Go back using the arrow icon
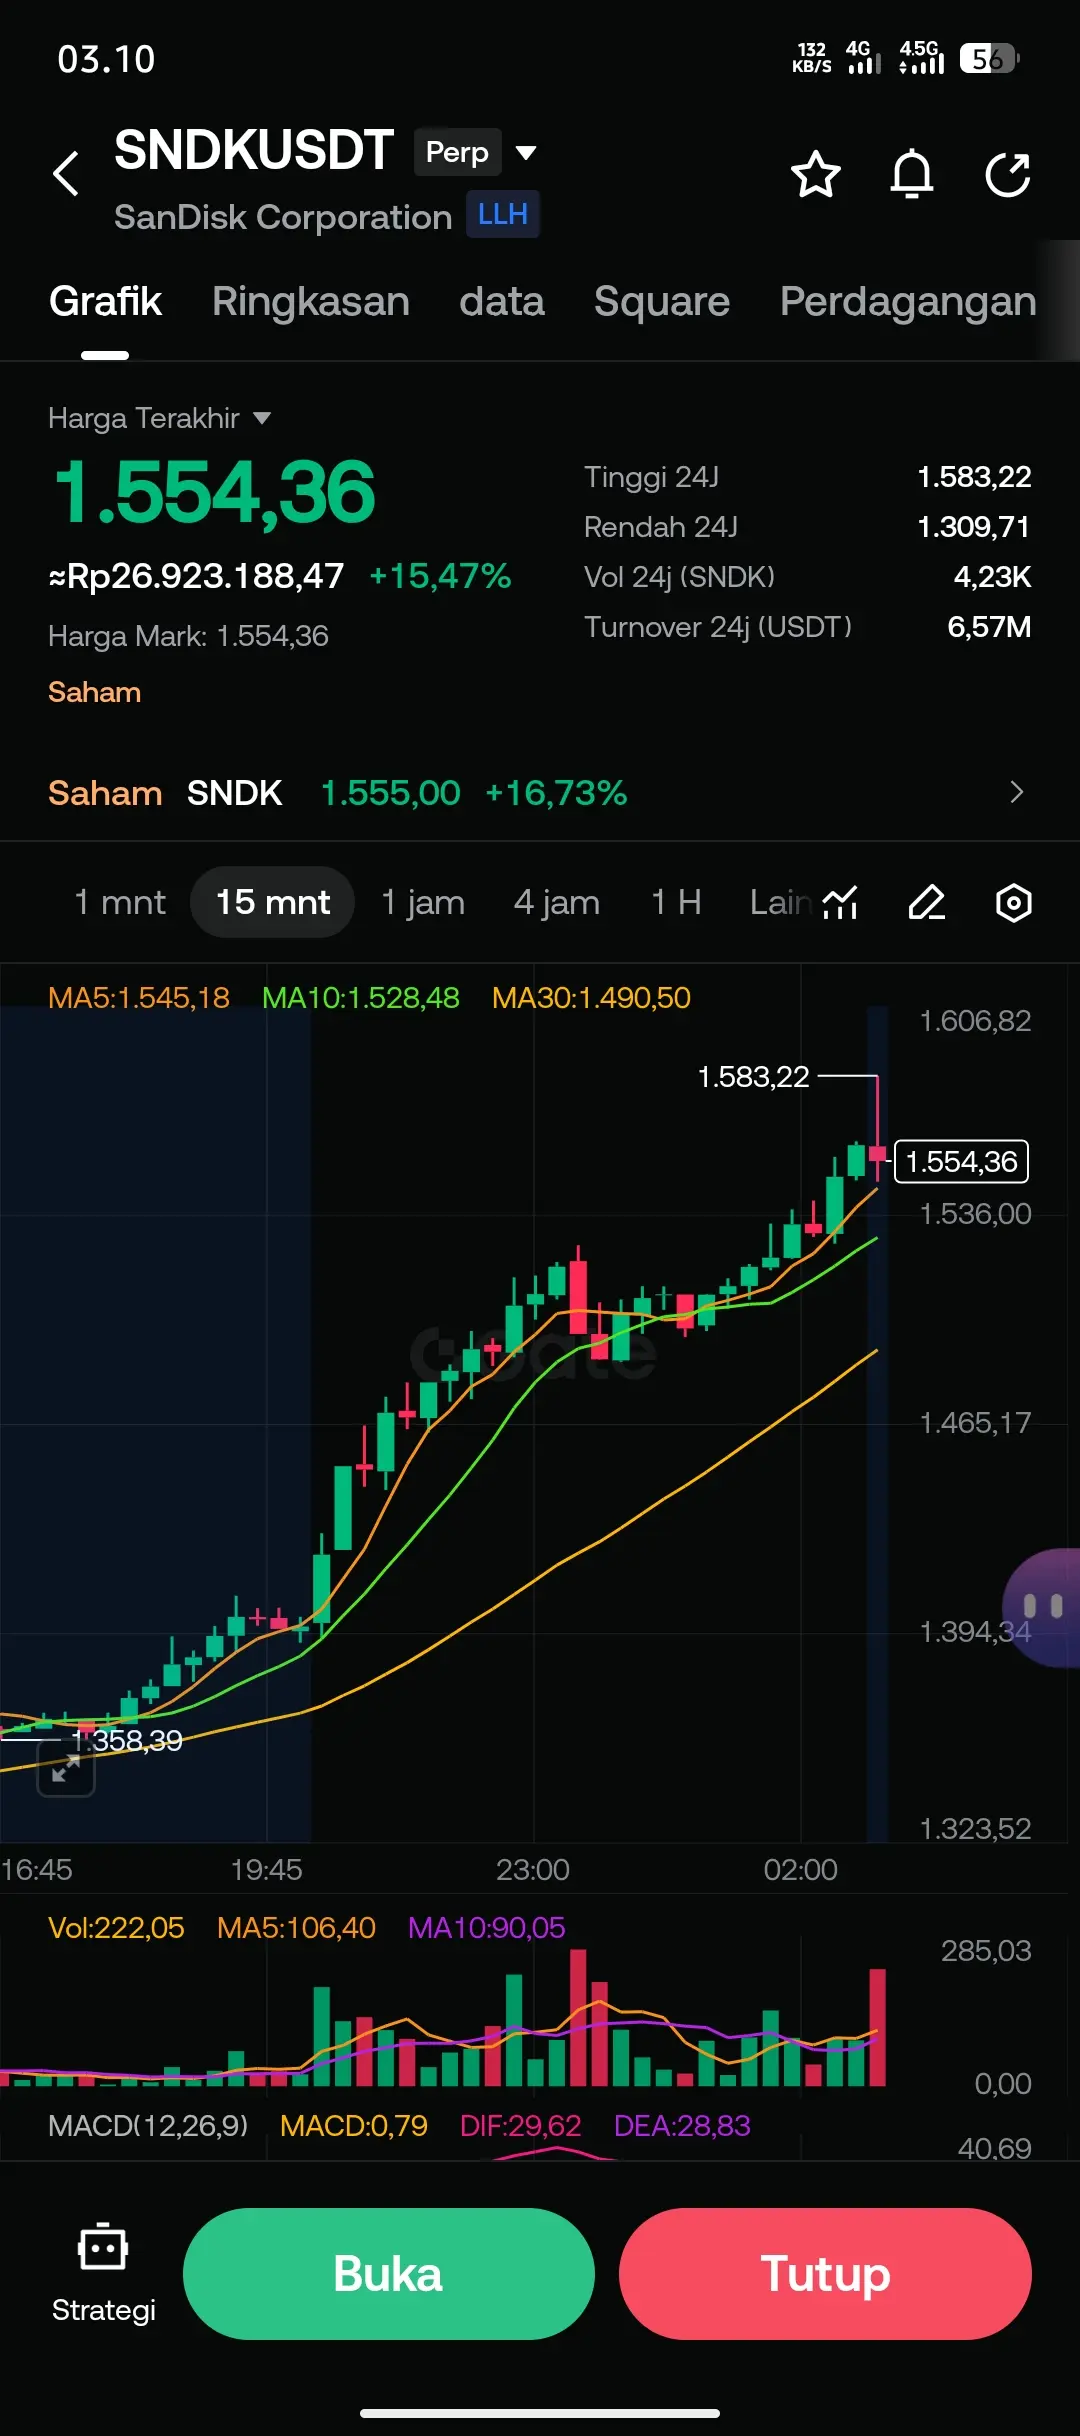 pyautogui.click(x=66, y=174)
